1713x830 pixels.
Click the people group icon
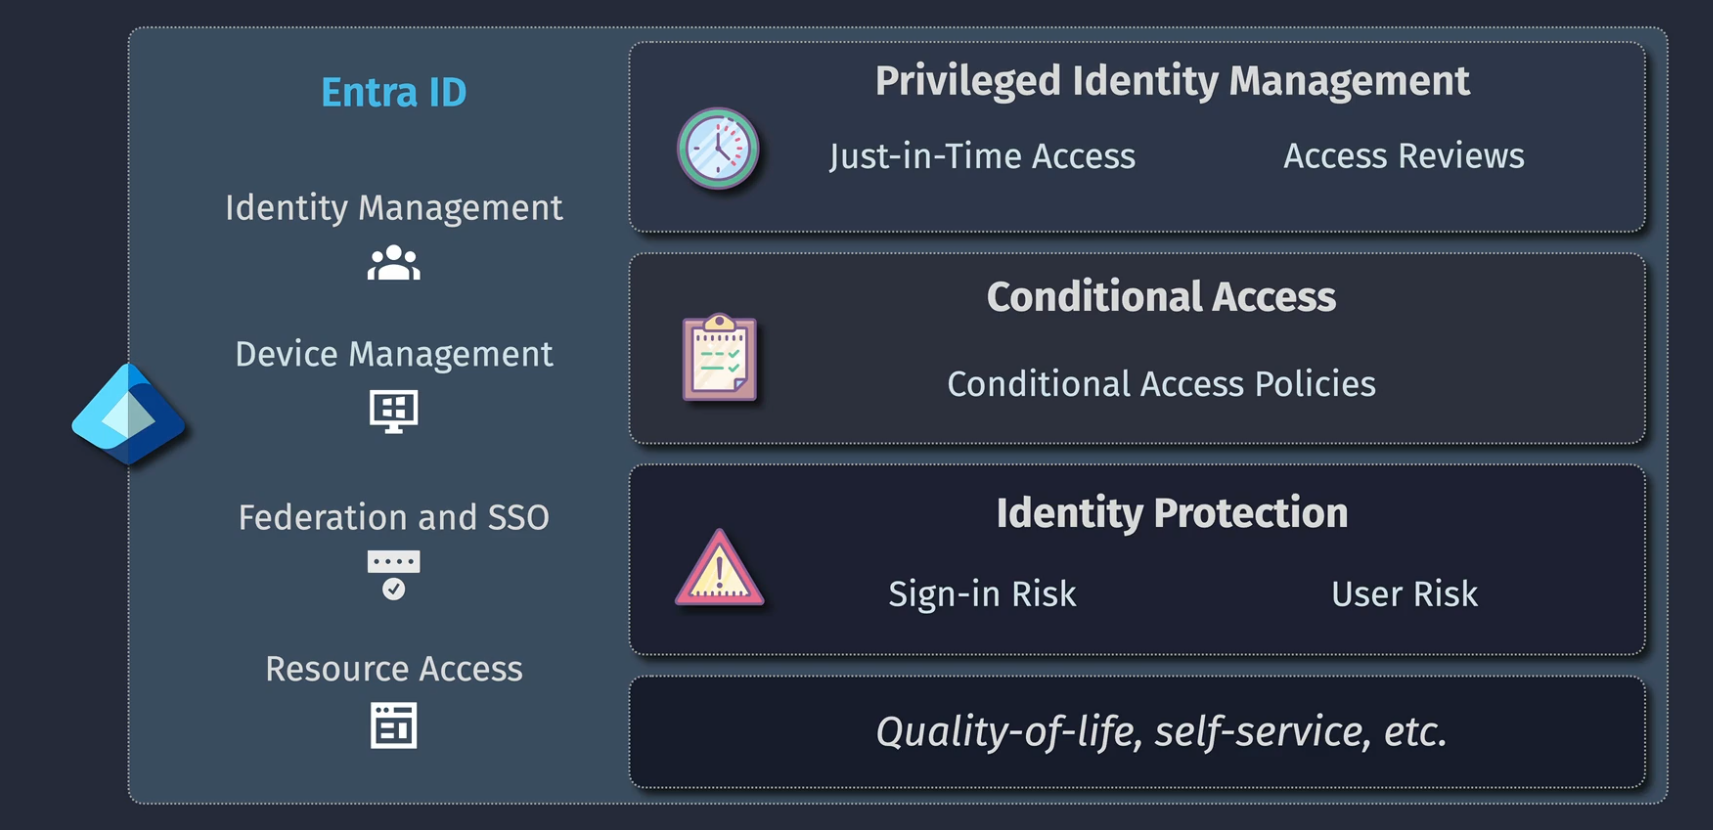click(394, 263)
